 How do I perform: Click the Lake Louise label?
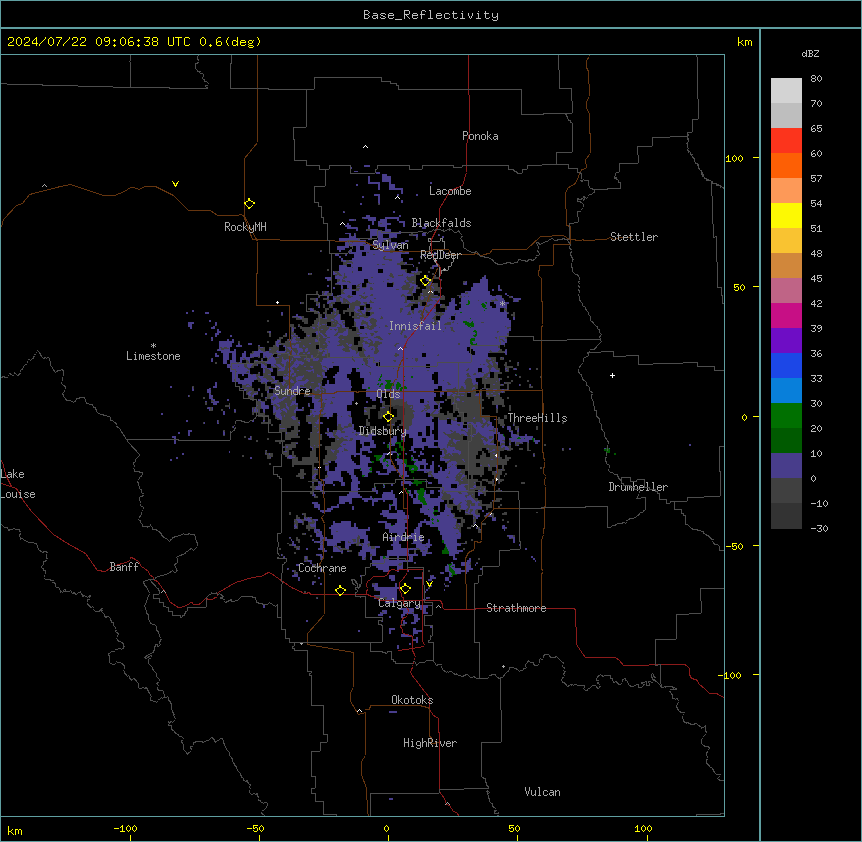(x=18, y=484)
